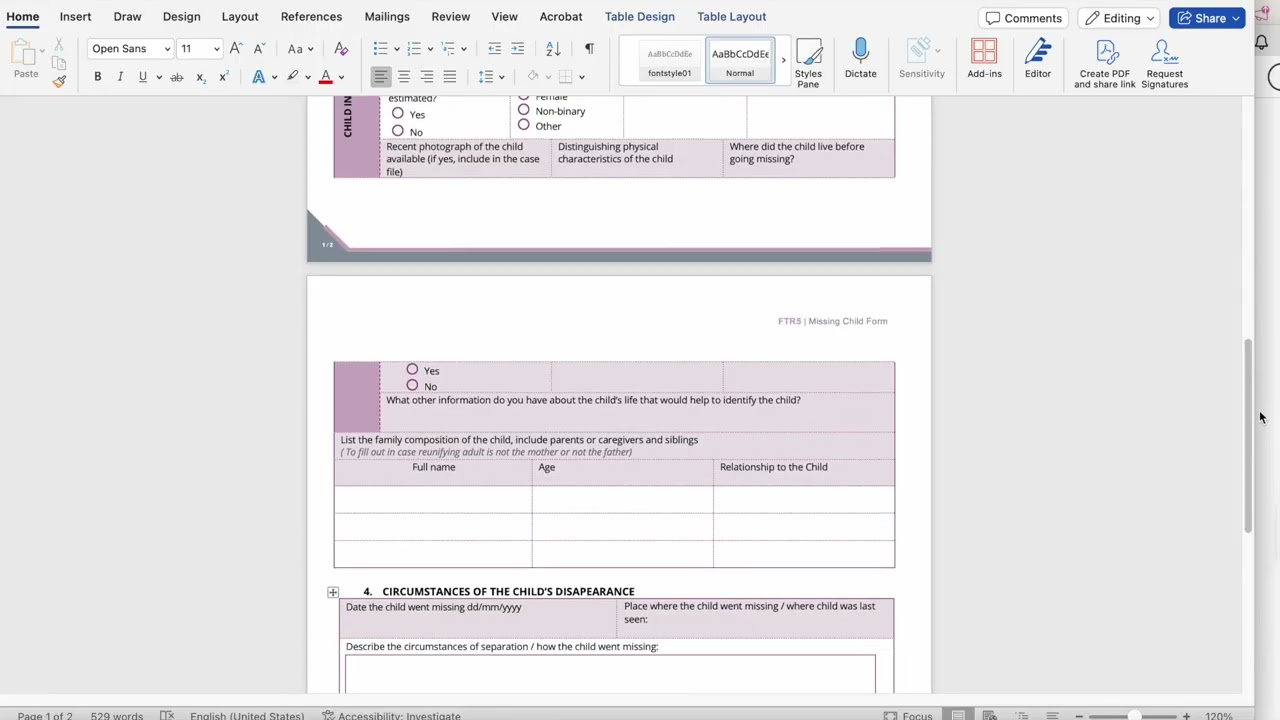The image size is (1280, 720).
Task: Align text right
Action: pyautogui.click(x=427, y=77)
